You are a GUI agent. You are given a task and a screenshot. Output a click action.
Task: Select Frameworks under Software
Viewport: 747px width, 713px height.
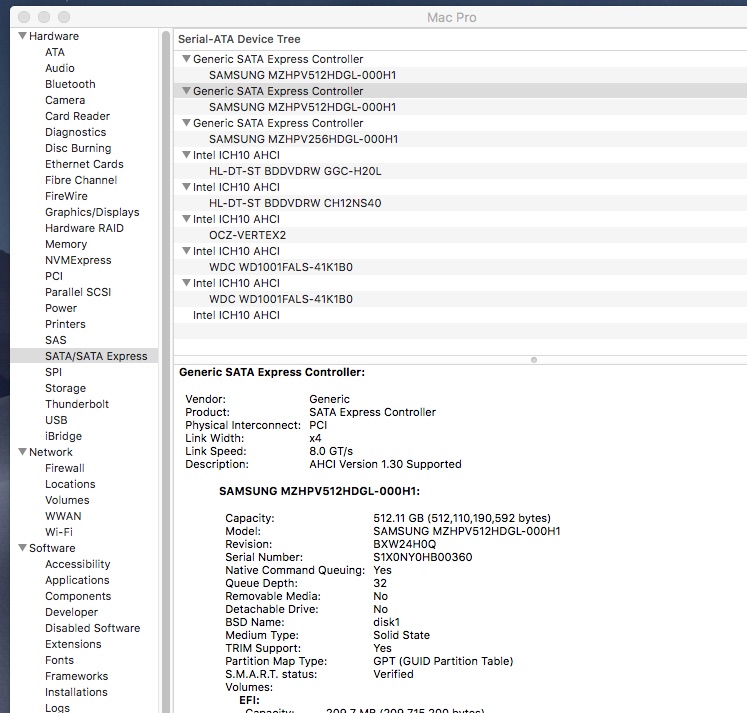click(76, 676)
